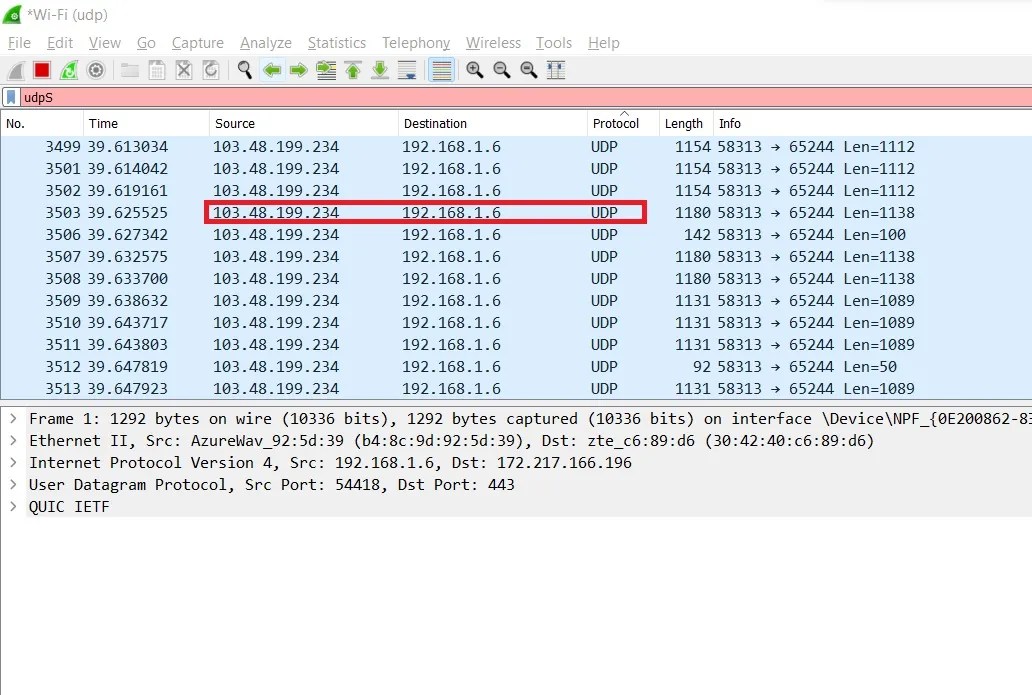Select packet number 3513

tap(516, 389)
